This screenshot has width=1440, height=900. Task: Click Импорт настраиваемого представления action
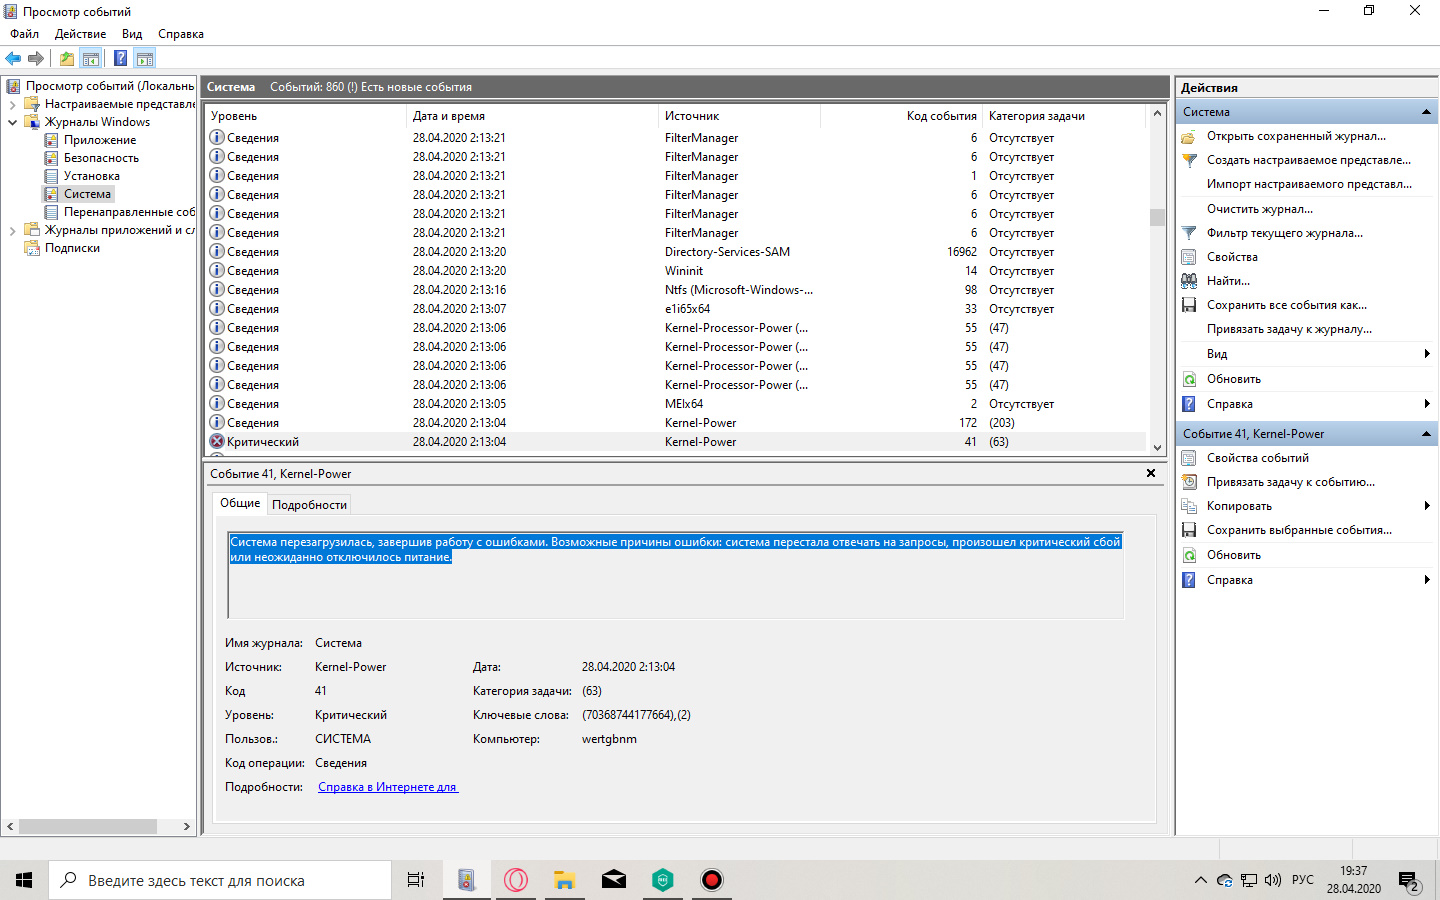[1310, 184]
